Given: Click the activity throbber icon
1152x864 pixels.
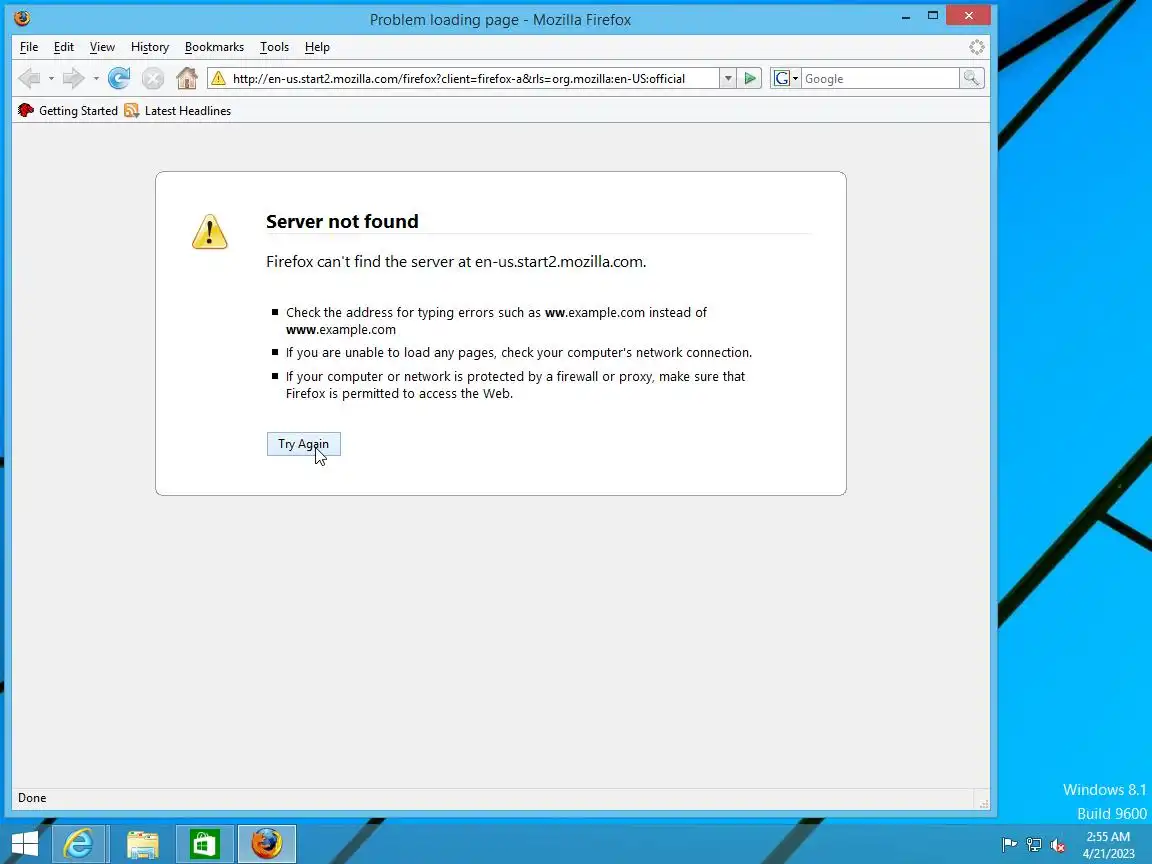Looking at the screenshot, I should pos(976,47).
